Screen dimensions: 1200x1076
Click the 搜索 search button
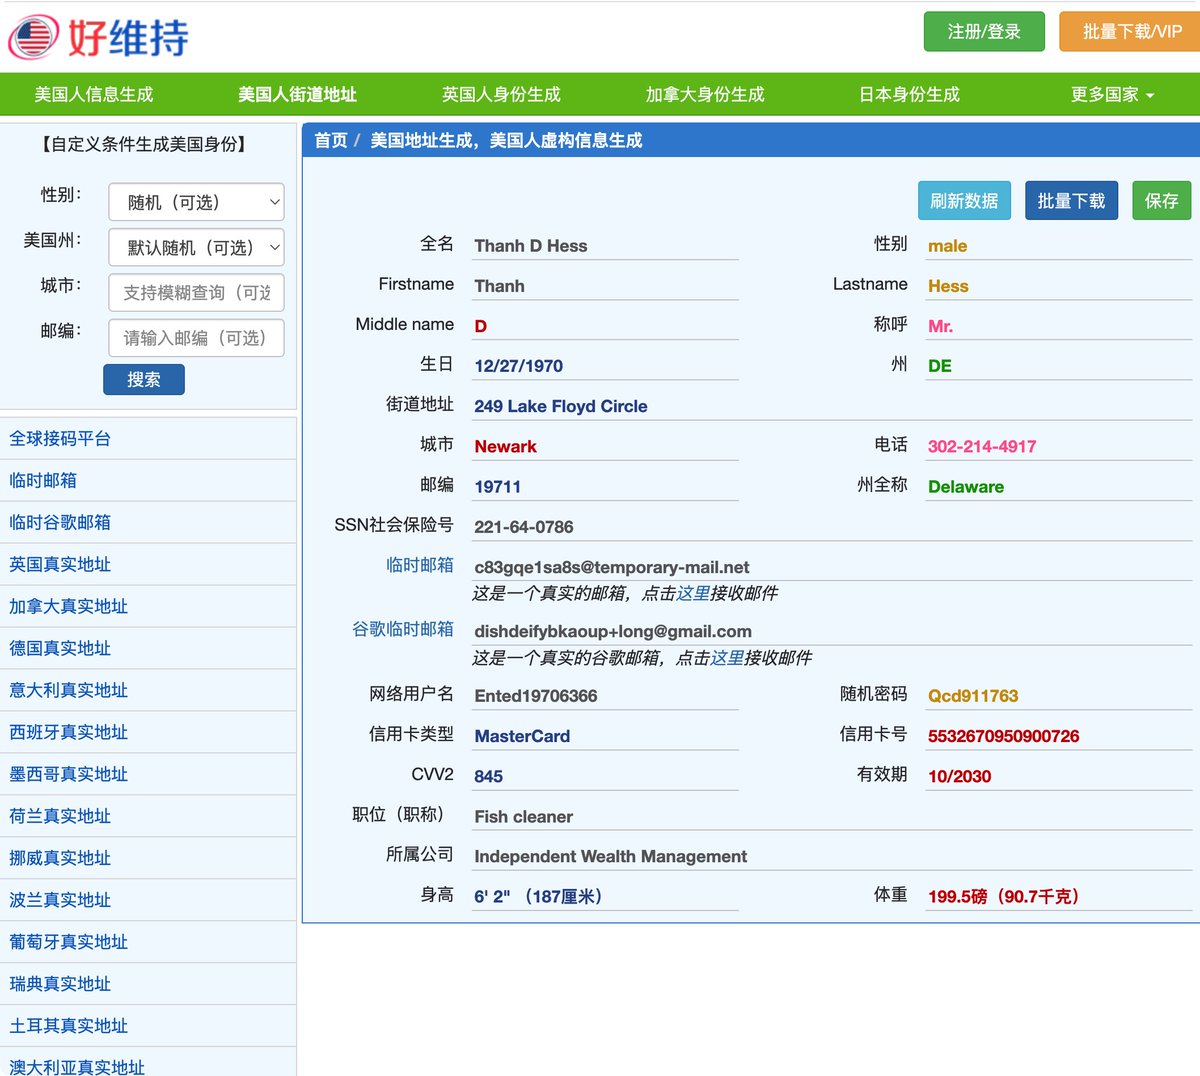point(143,379)
